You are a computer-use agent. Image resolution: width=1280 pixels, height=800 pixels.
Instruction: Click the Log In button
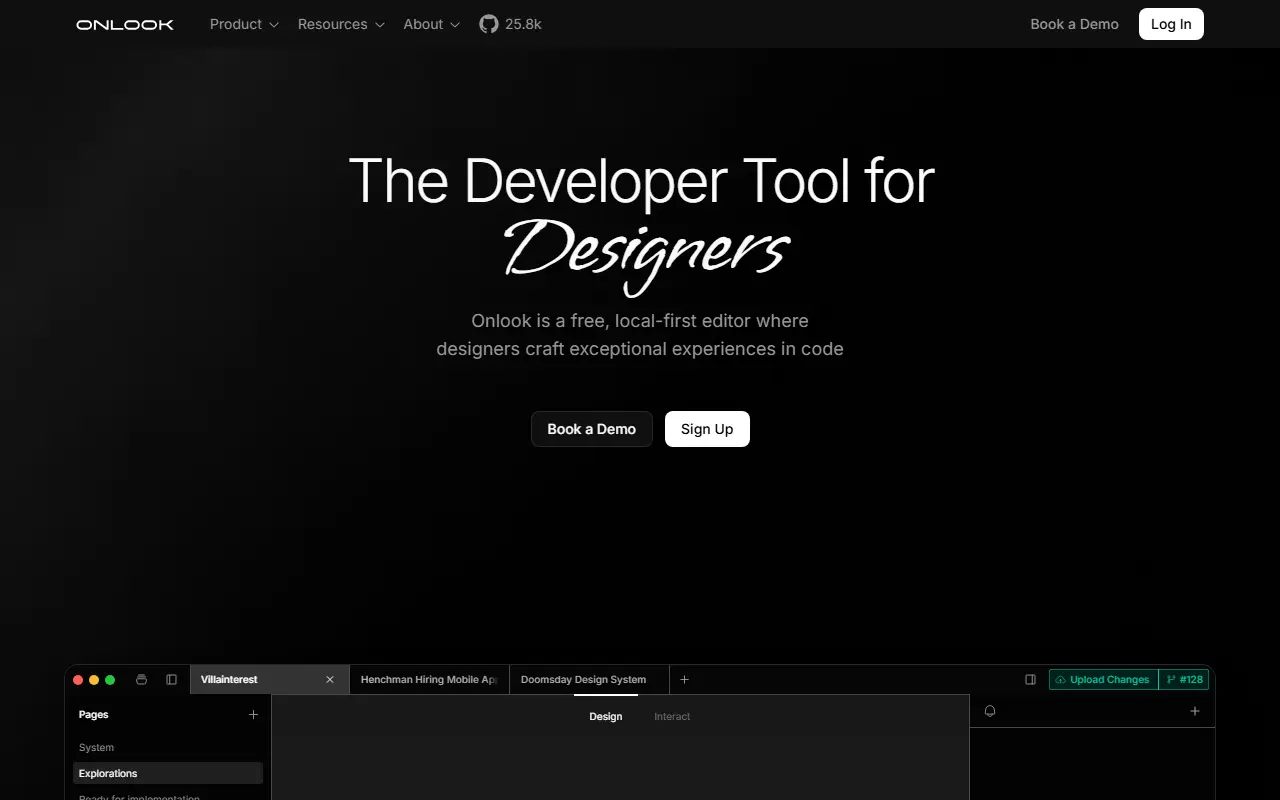1171,24
